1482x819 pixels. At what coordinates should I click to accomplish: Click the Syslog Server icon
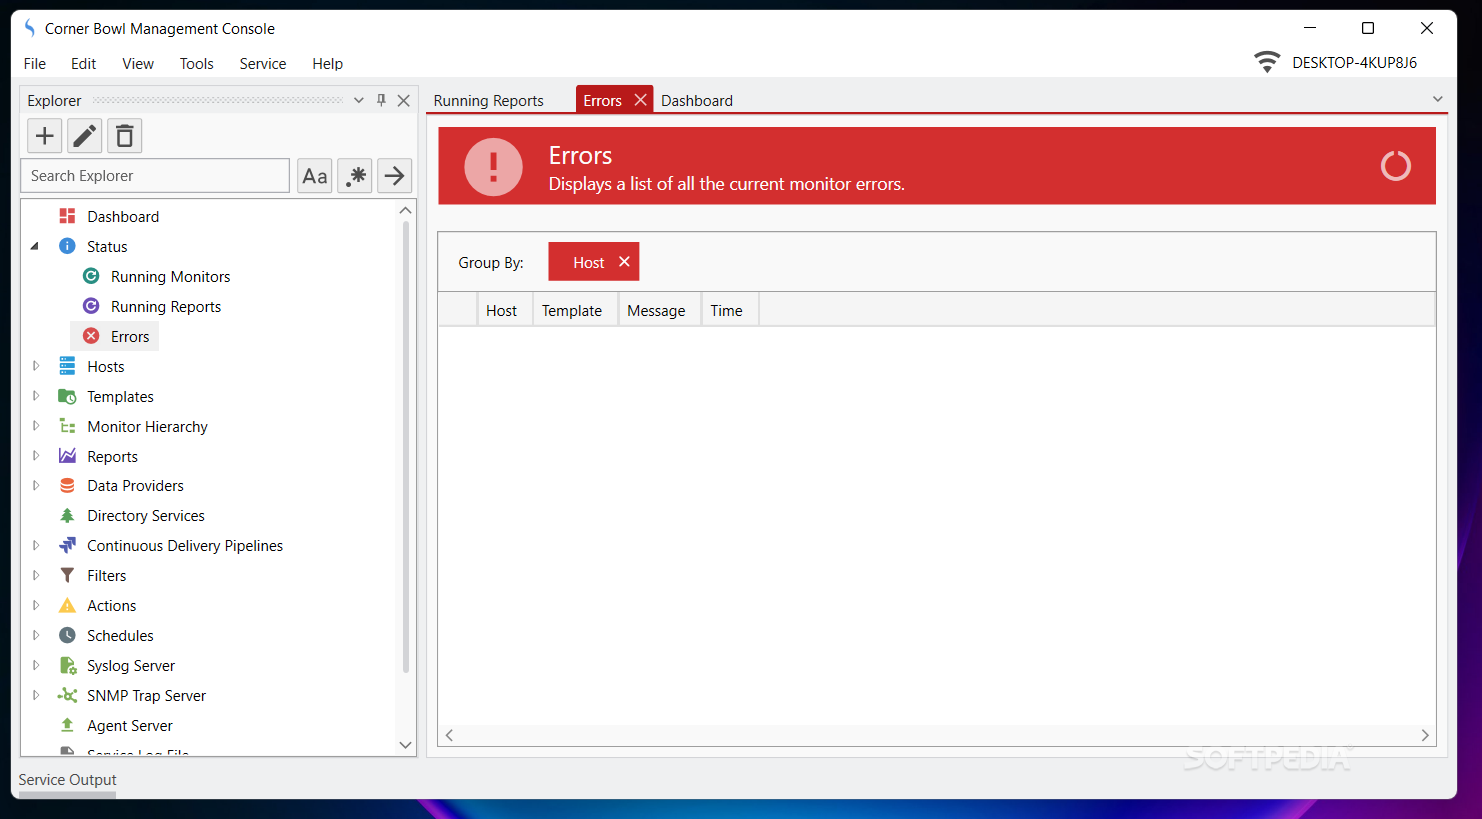67,665
